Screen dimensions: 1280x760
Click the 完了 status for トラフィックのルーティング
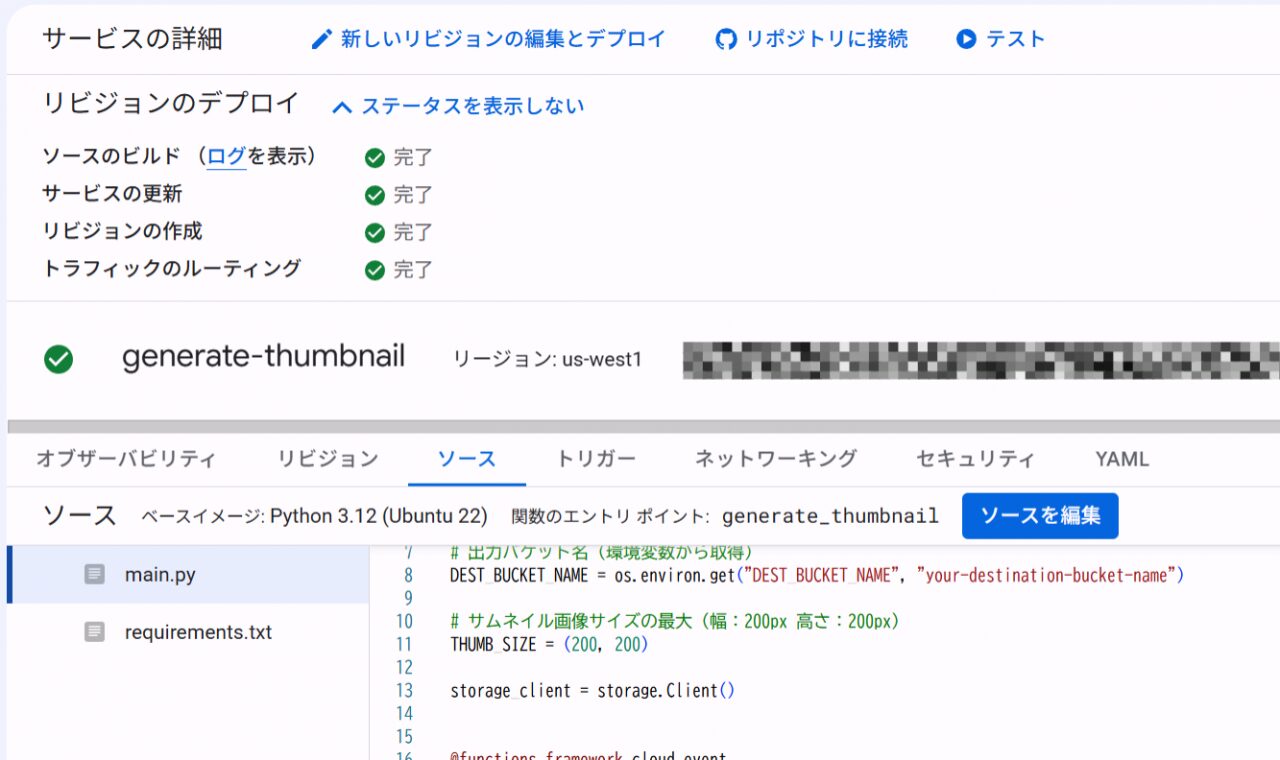[413, 269]
